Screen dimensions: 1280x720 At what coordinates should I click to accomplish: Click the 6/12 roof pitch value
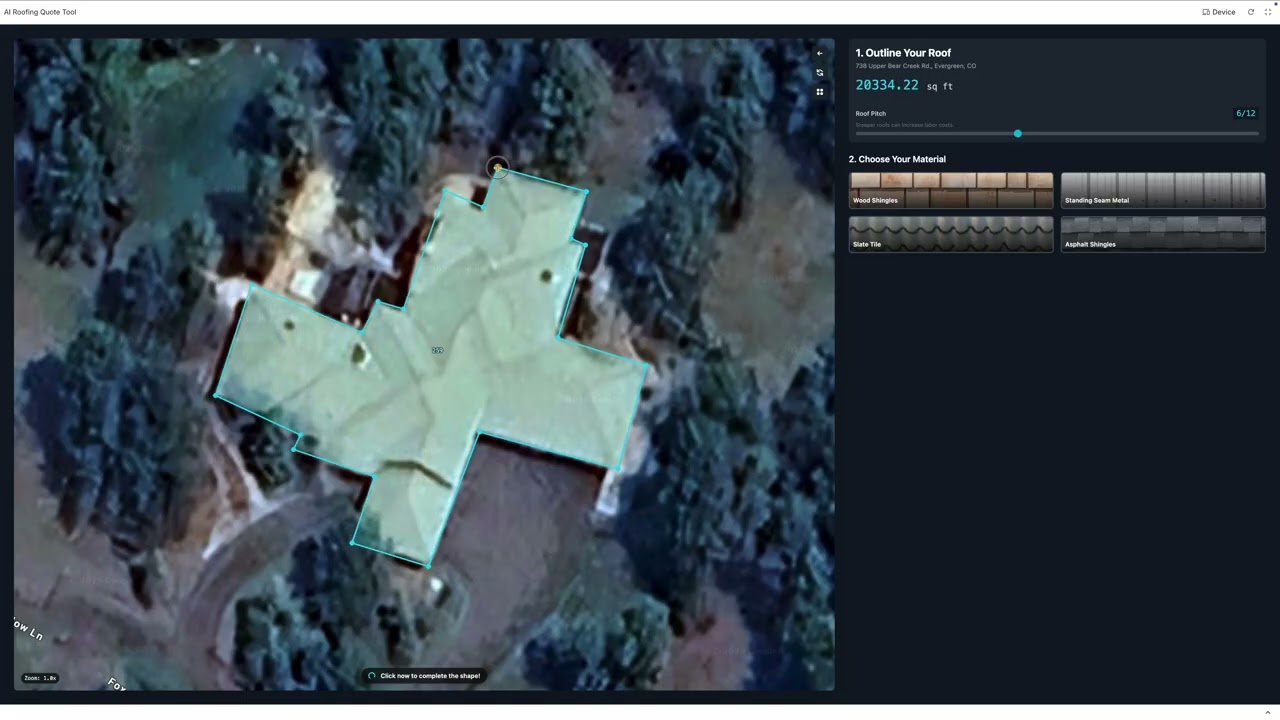point(1245,113)
